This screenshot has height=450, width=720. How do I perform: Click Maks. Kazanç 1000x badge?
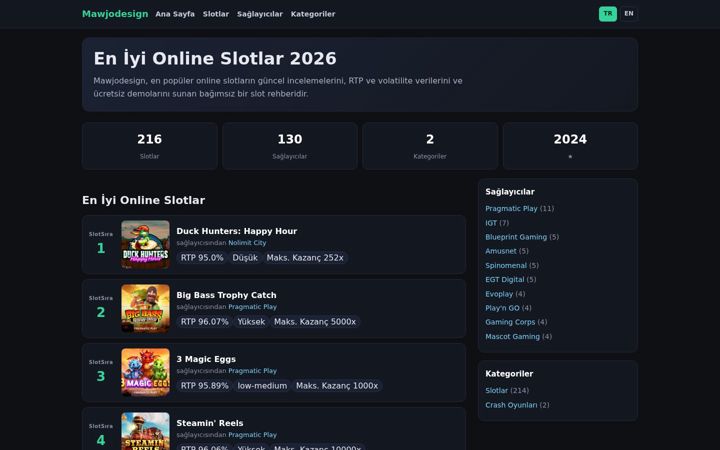point(337,386)
